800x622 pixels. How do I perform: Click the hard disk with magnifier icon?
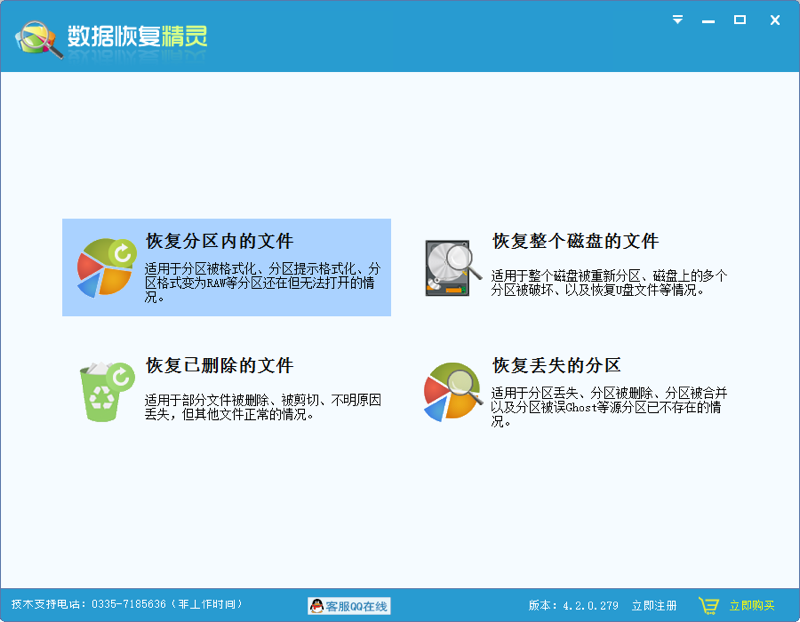click(x=453, y=268)
